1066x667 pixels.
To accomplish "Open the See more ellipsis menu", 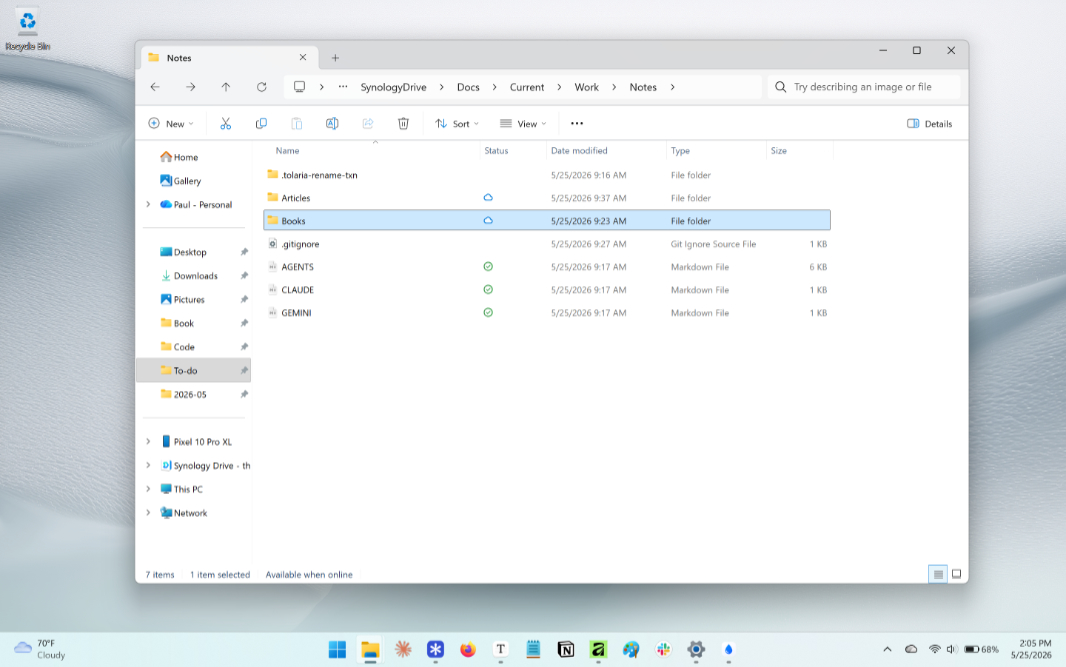I will click(577, 124).
